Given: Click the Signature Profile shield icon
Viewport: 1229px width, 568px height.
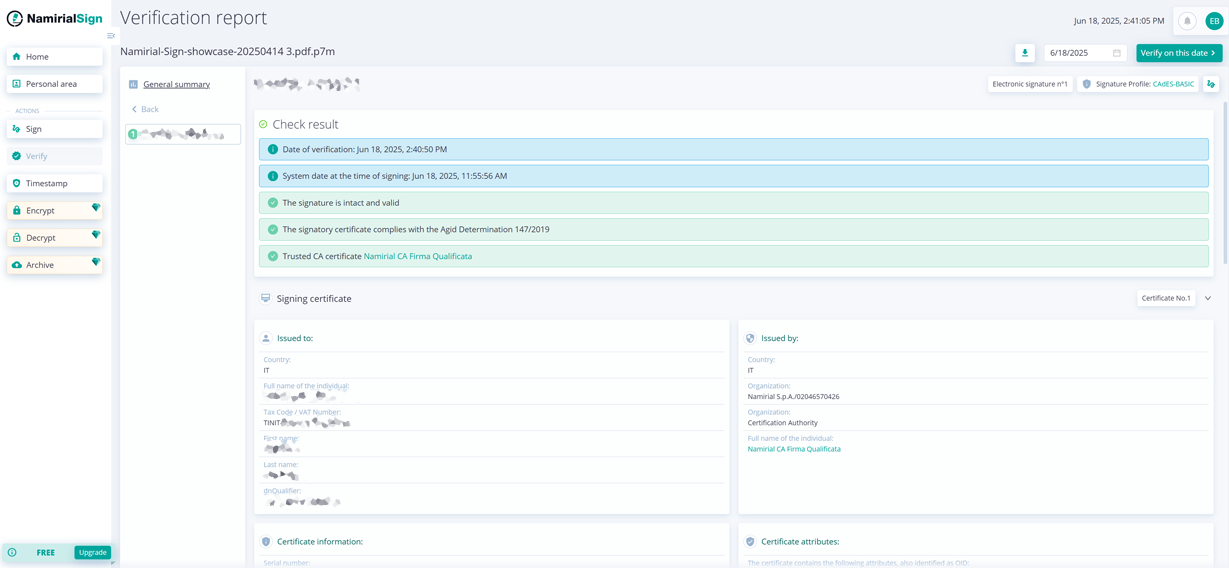Looking at the screenshot, I should pyautogui.click(x=1087, y=84).
